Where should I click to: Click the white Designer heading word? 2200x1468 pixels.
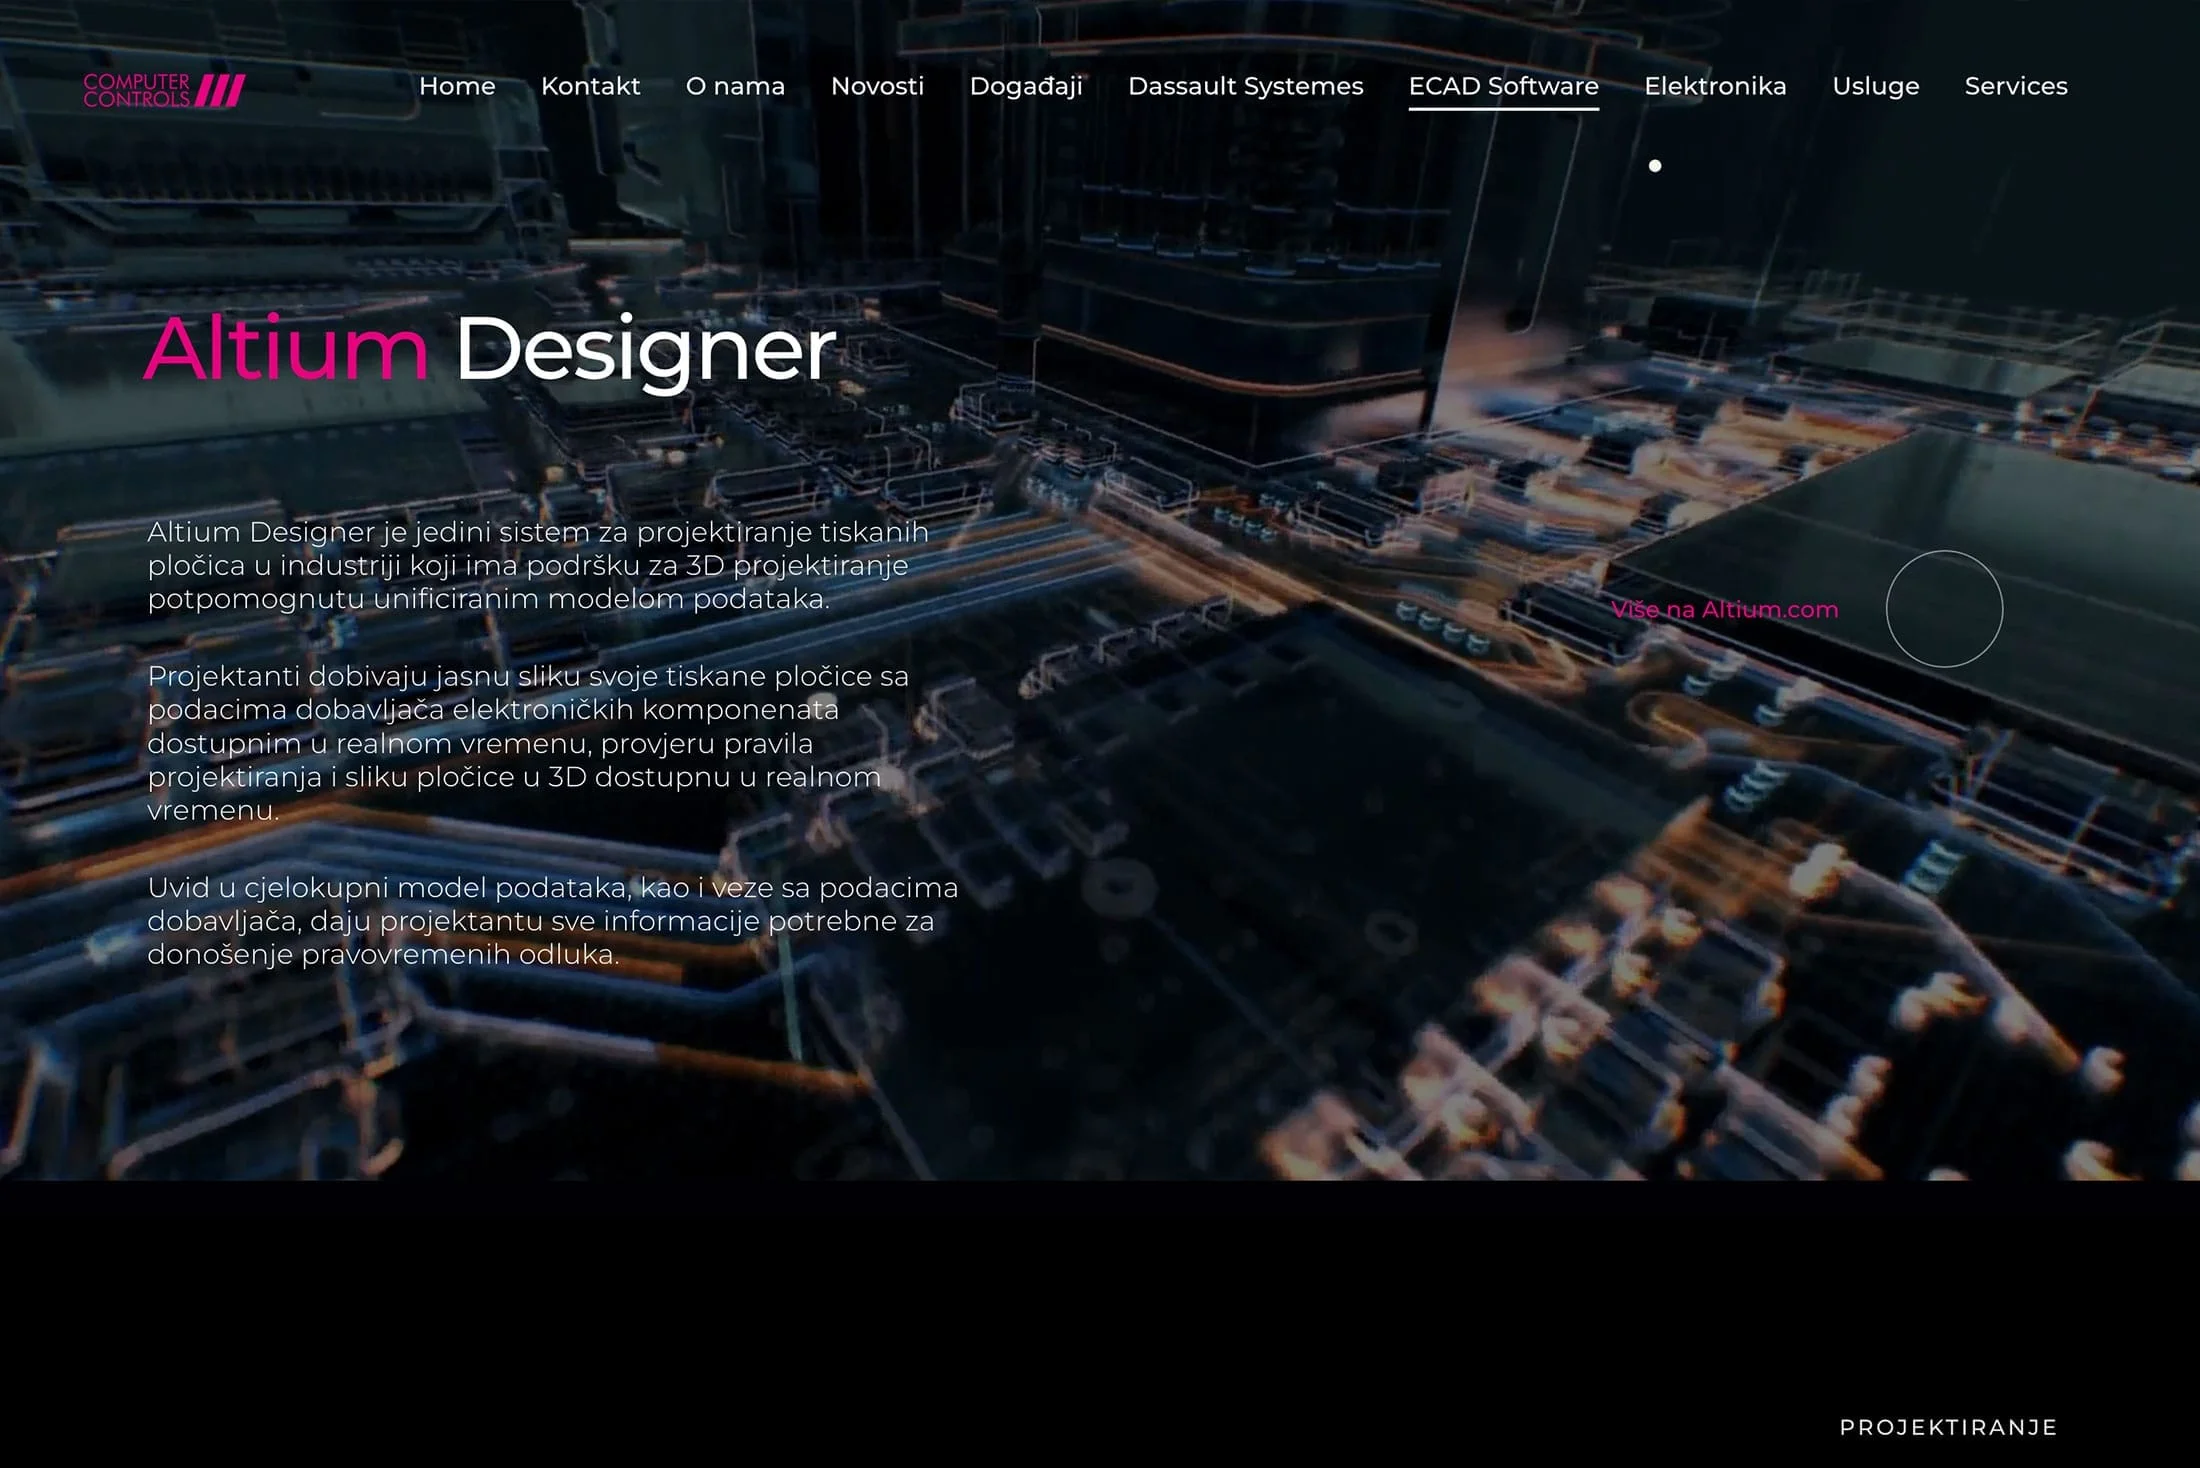point(645,349)
